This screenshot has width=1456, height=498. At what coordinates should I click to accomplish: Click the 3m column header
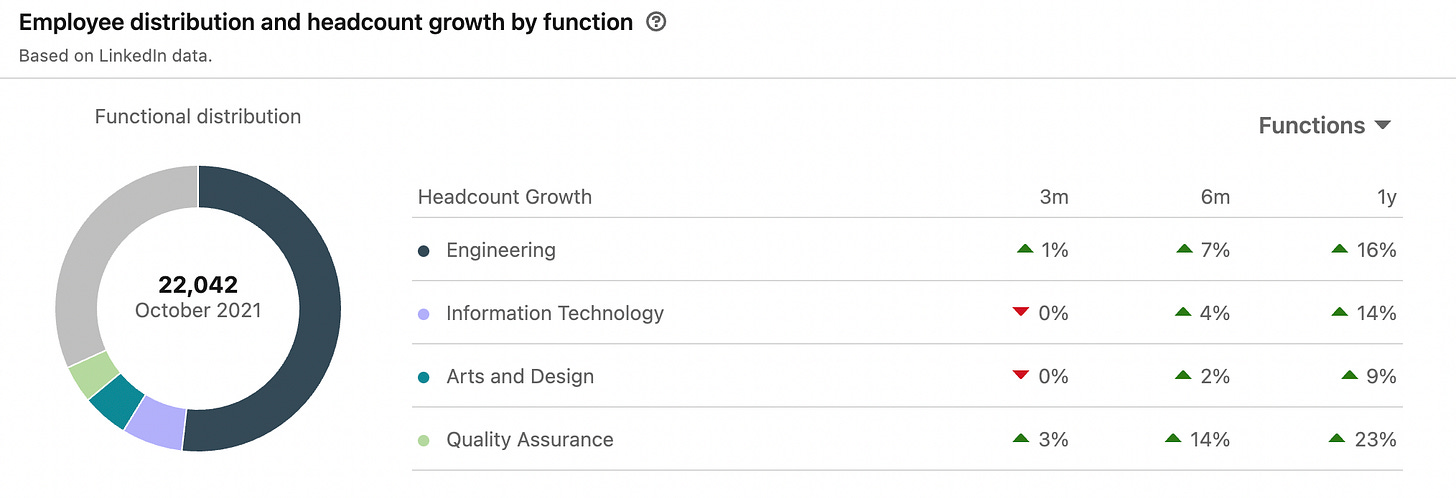point(1054,198)
